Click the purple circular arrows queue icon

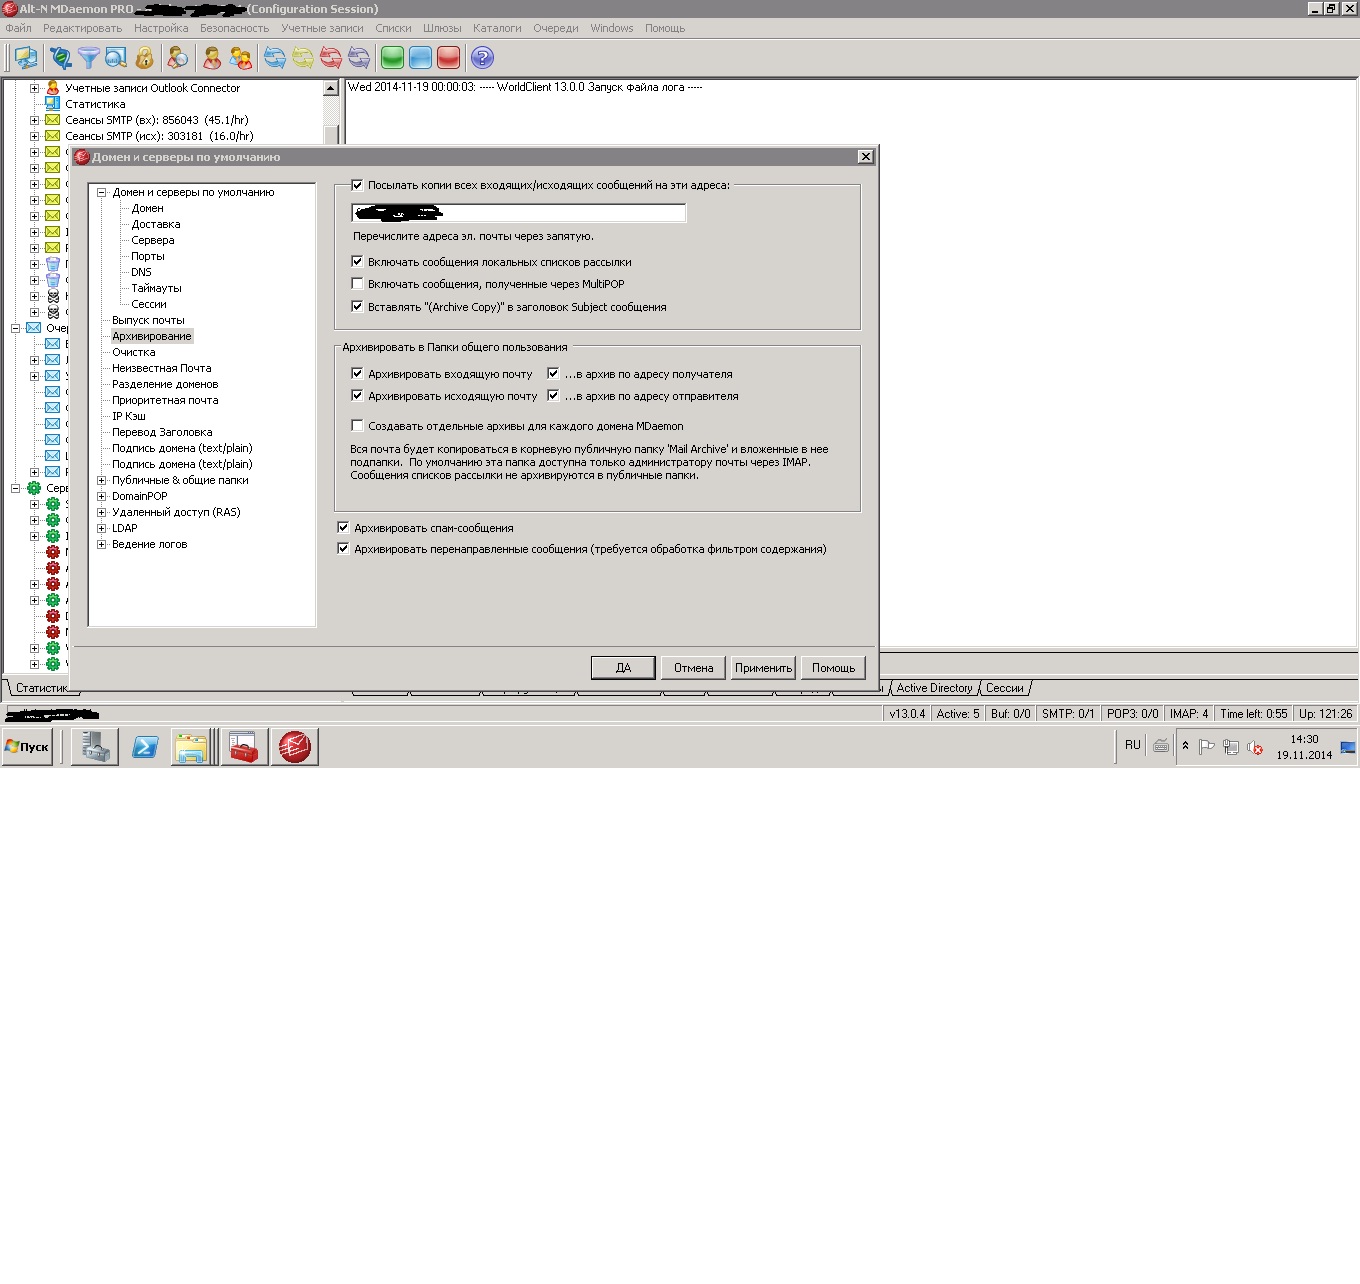(x=358, y=58)
